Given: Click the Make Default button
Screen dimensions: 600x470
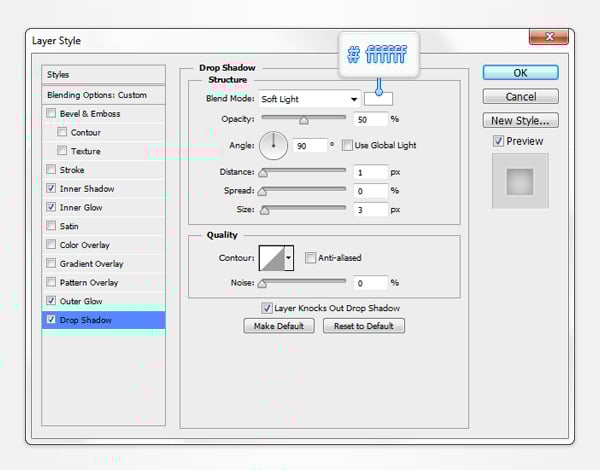Looking at the screenshot, I should point(279,326).
